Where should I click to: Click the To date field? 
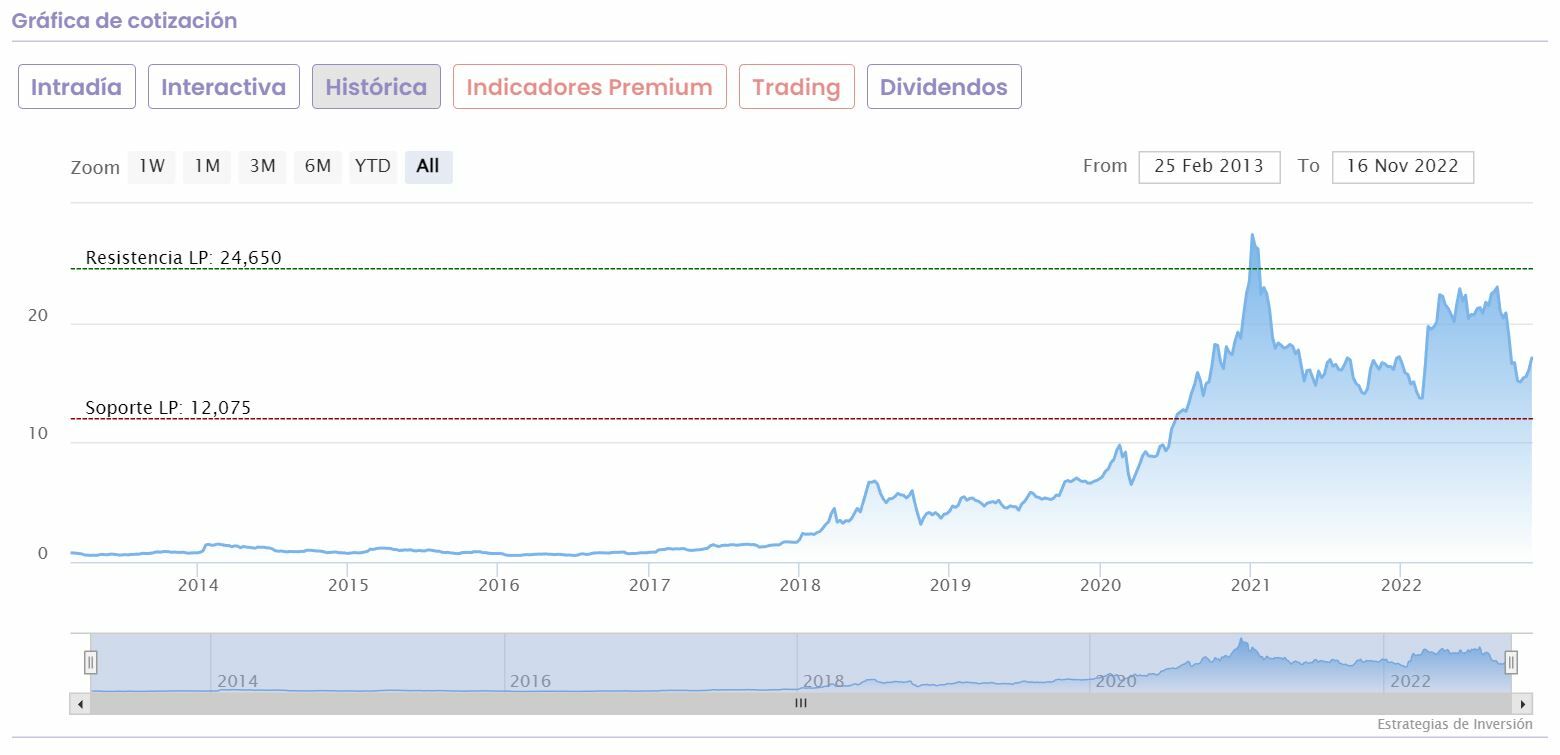1402,167
